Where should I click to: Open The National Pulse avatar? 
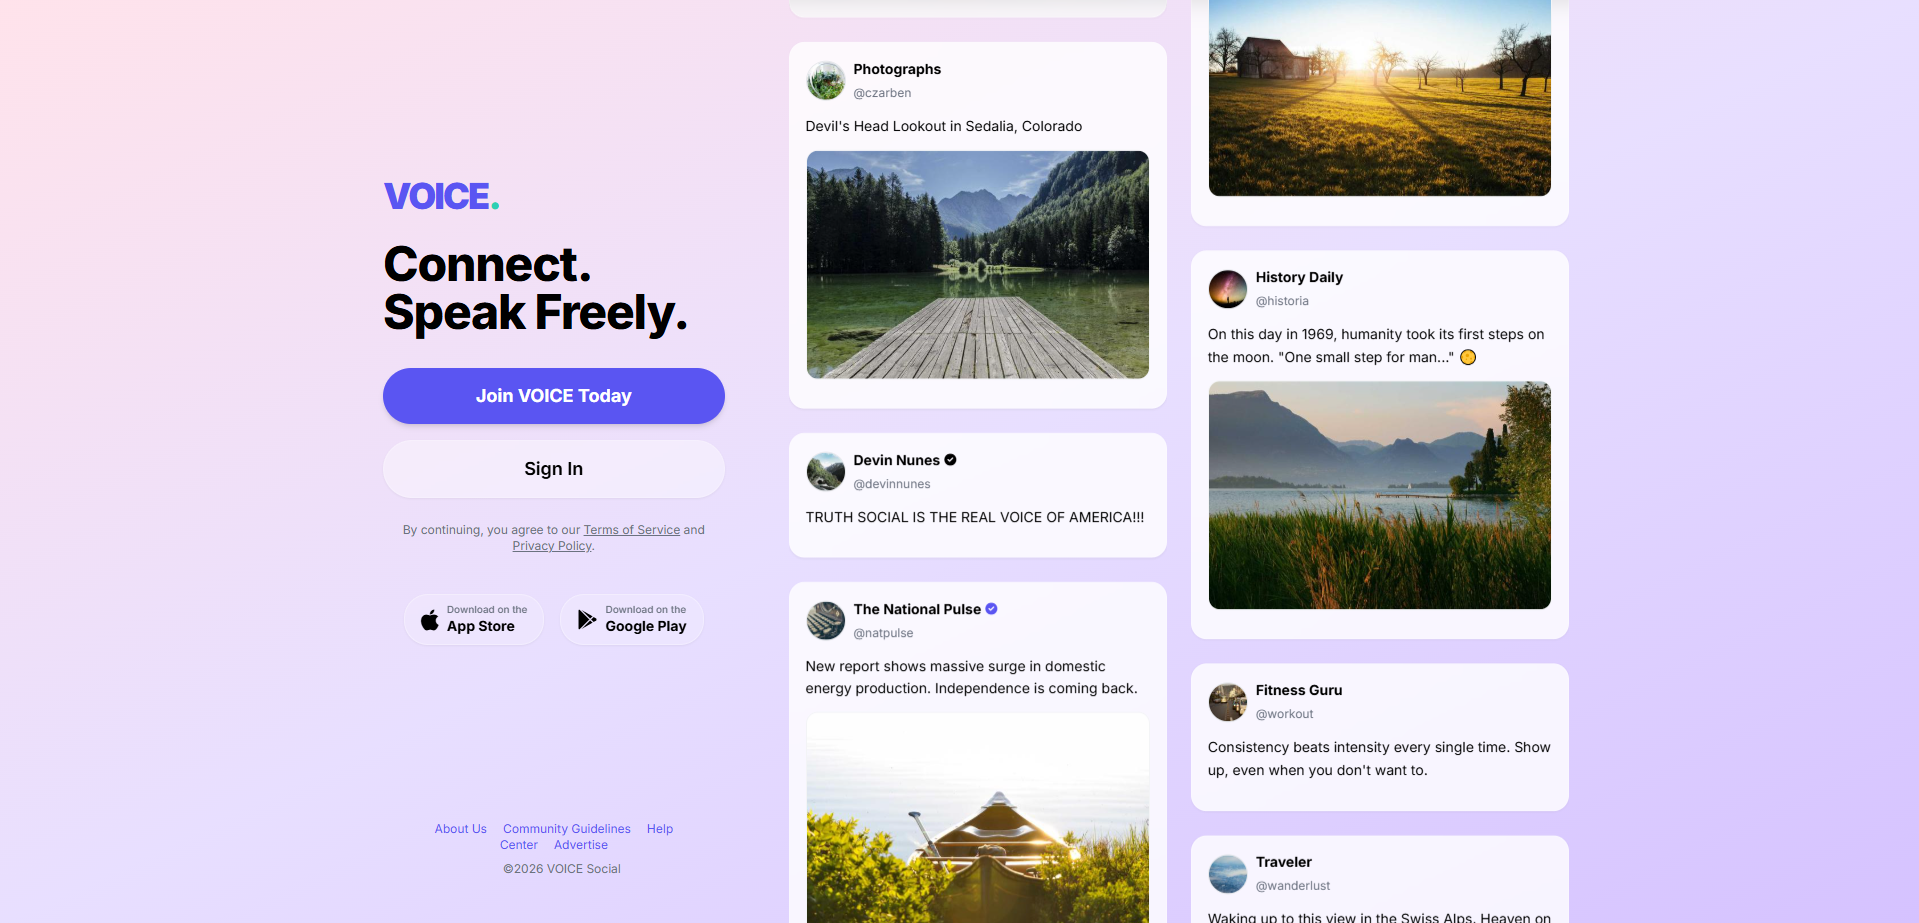826,621
